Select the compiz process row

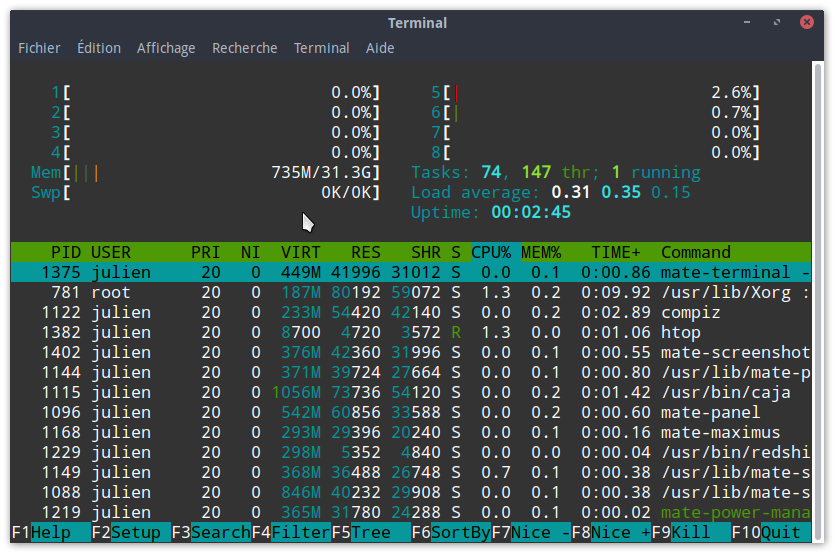tap(411, 312)
